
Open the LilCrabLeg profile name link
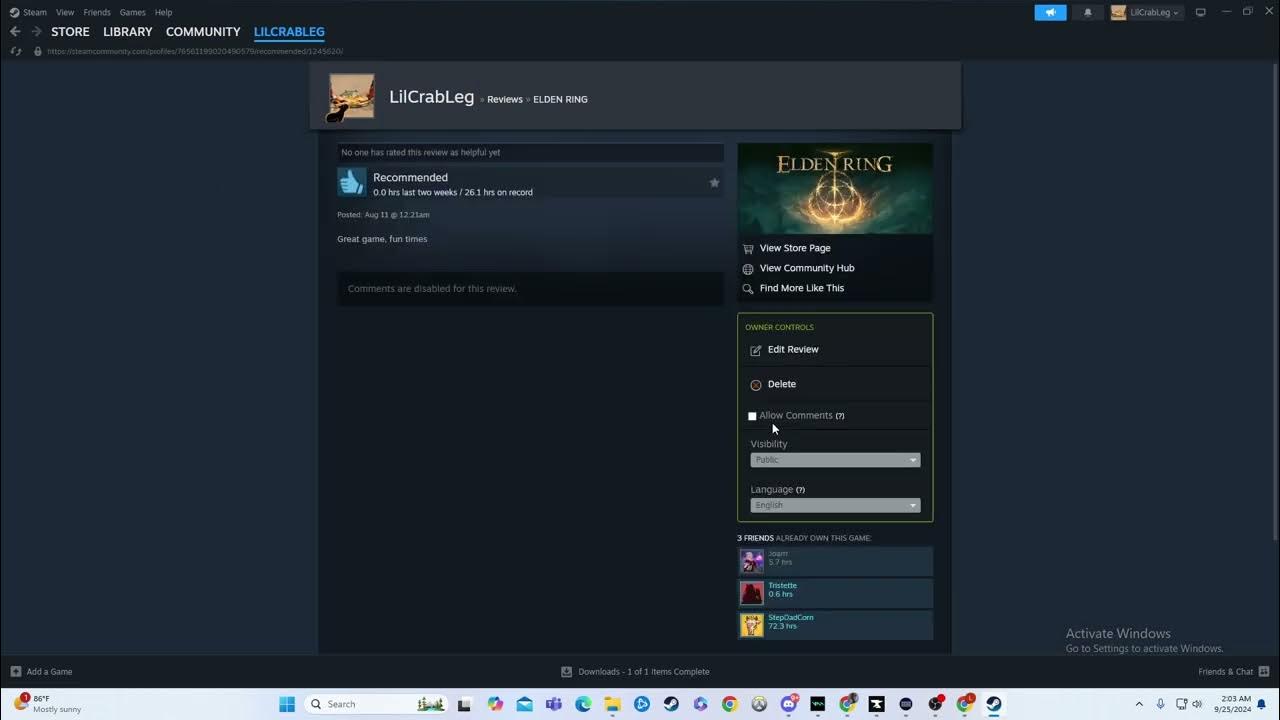coord(431,97)
